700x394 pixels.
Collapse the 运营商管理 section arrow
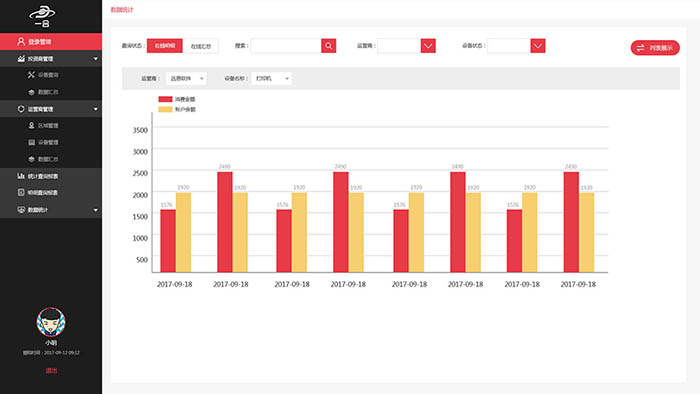pyautogui.click(x=96, y=109)
